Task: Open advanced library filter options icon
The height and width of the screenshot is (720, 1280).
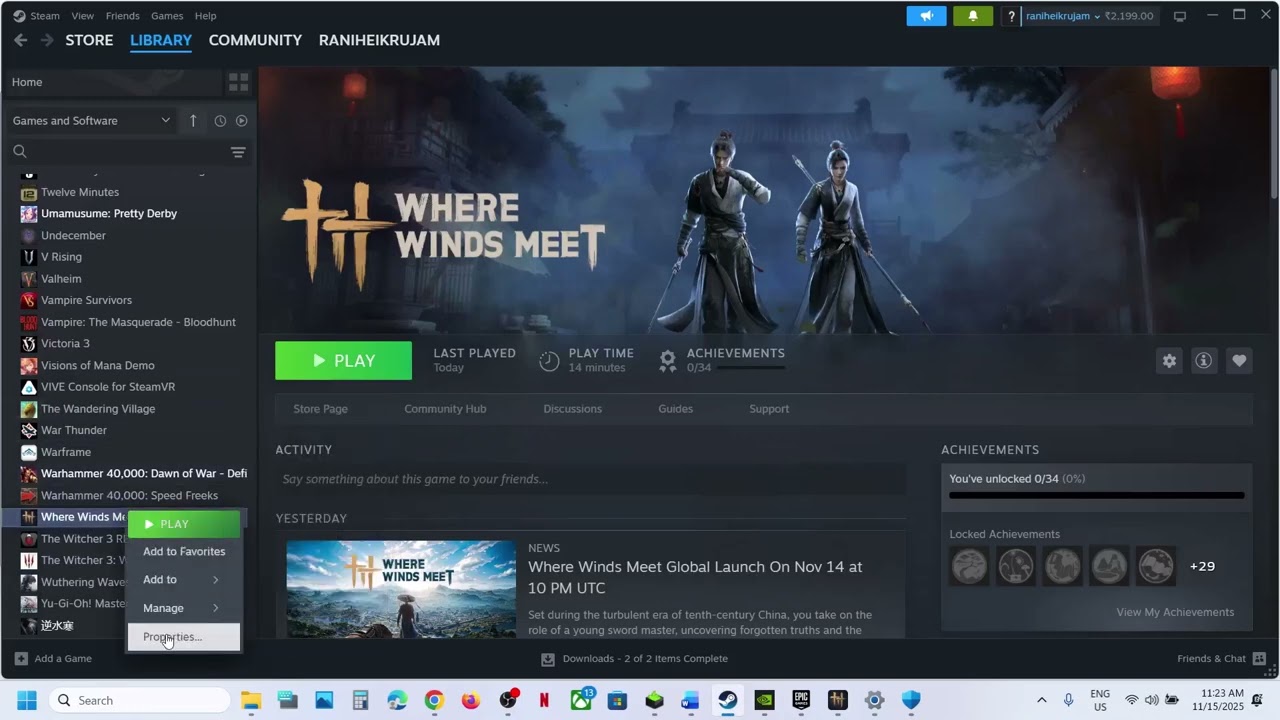Action: pyautogui.click(x=238, y=152)
